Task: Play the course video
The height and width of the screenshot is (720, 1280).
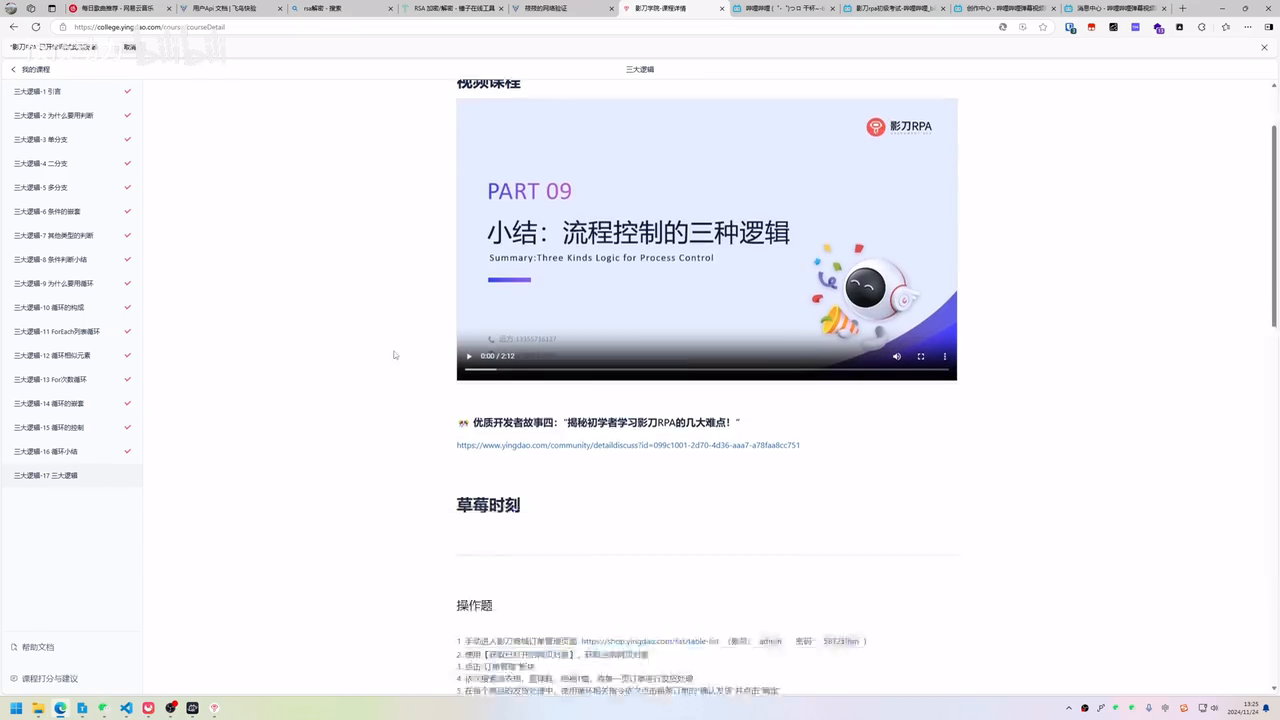Action: pyautogui.click(x=469, y=356)
